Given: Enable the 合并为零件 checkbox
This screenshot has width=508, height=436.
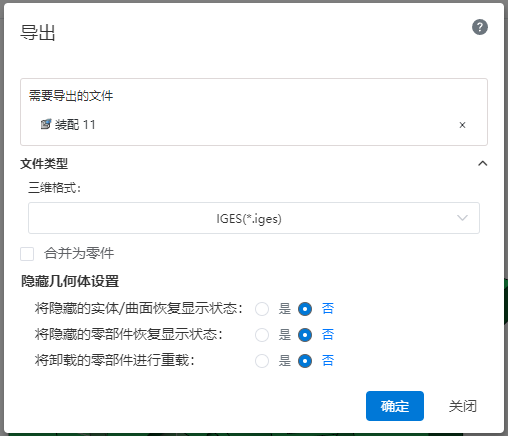Looking at the screenshot, I should click(27, 254).
